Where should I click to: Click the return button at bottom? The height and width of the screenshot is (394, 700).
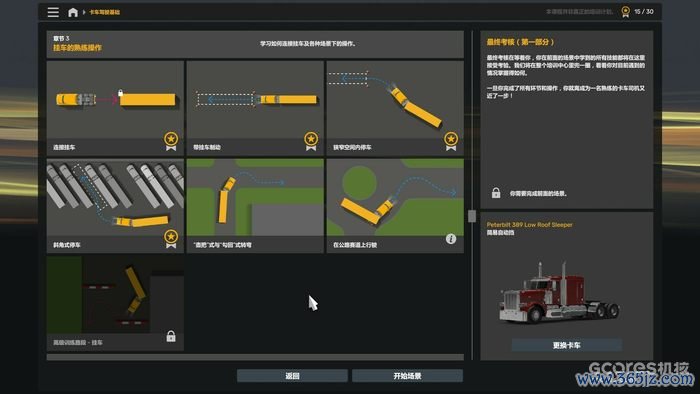click(292, 376)
